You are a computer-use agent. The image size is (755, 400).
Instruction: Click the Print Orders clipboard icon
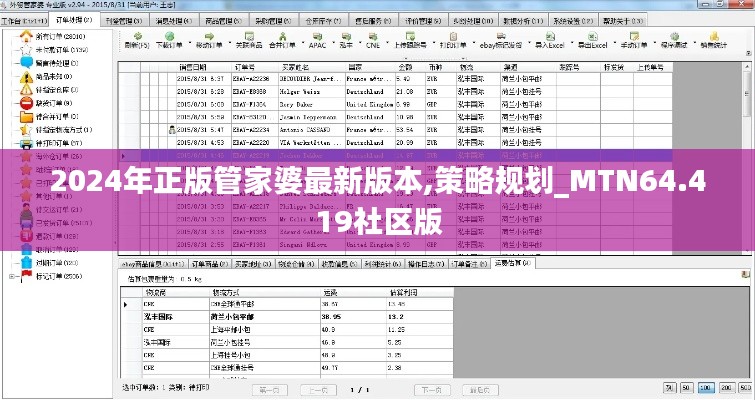click(x=453, y=36)
